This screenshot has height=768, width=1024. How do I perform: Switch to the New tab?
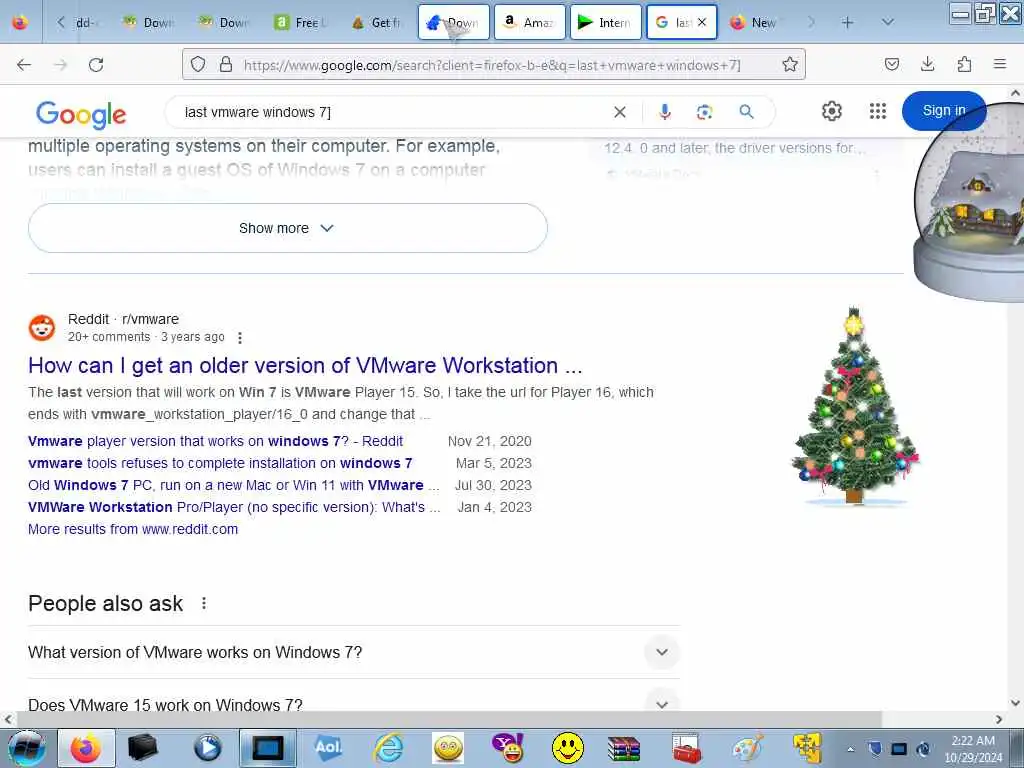click(x=757, y=22)
